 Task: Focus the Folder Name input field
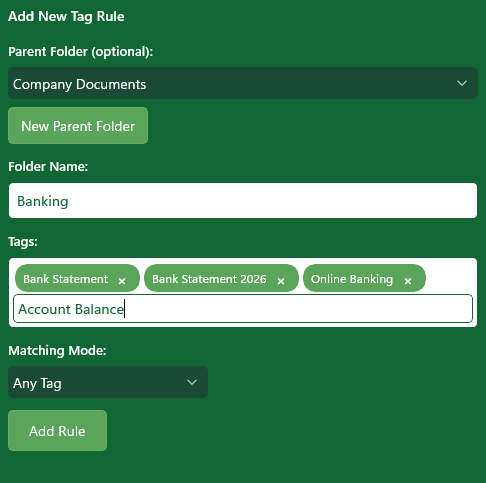[243, 201]
